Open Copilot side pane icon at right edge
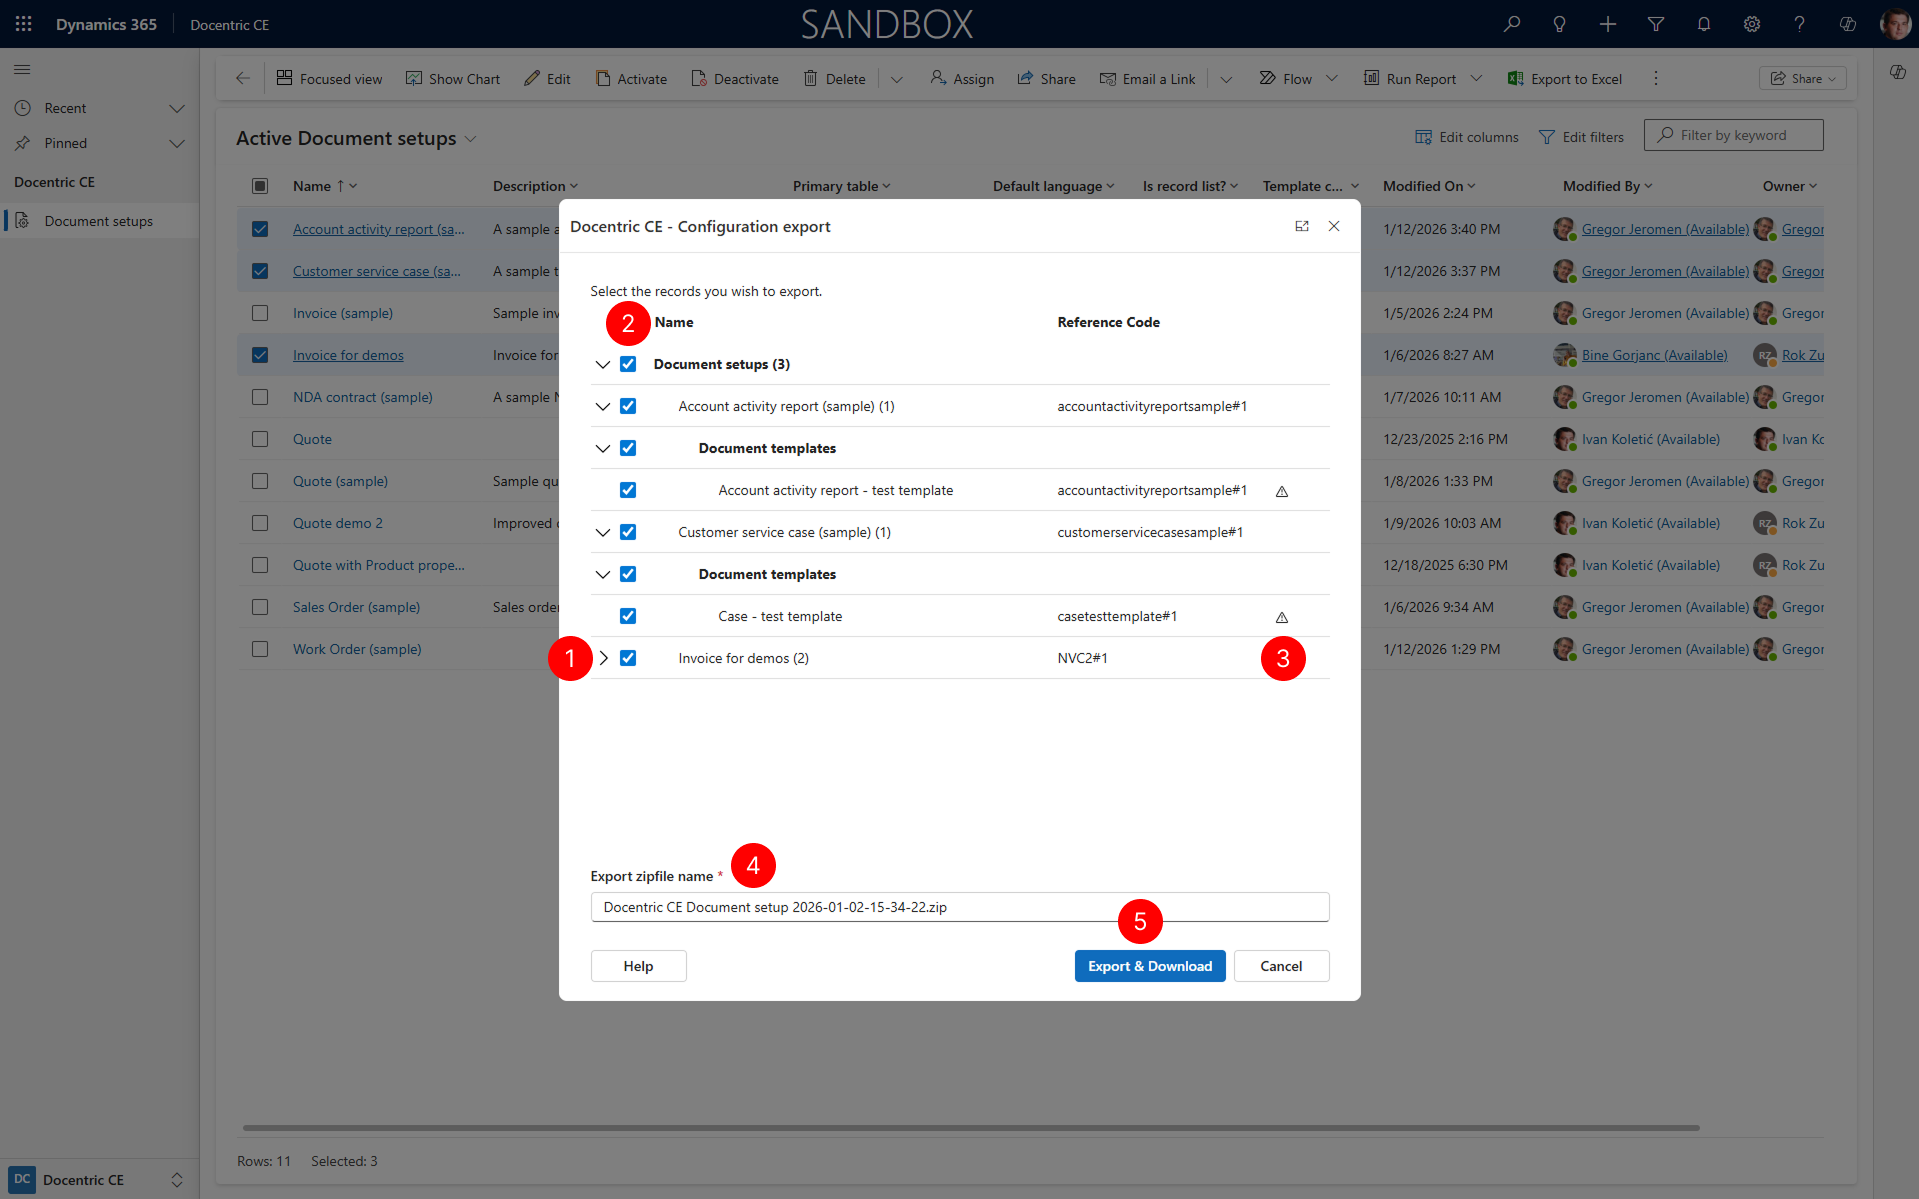The image size is (1919, 1199). [x=1897, y=72]
